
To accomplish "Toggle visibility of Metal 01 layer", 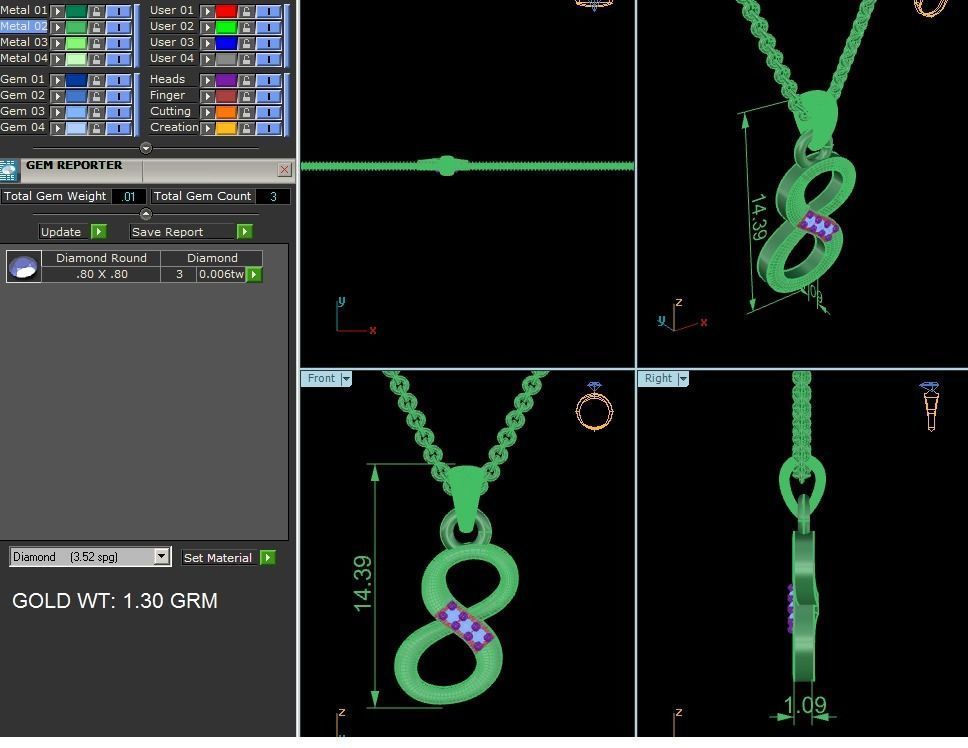I will click(119, 11).
